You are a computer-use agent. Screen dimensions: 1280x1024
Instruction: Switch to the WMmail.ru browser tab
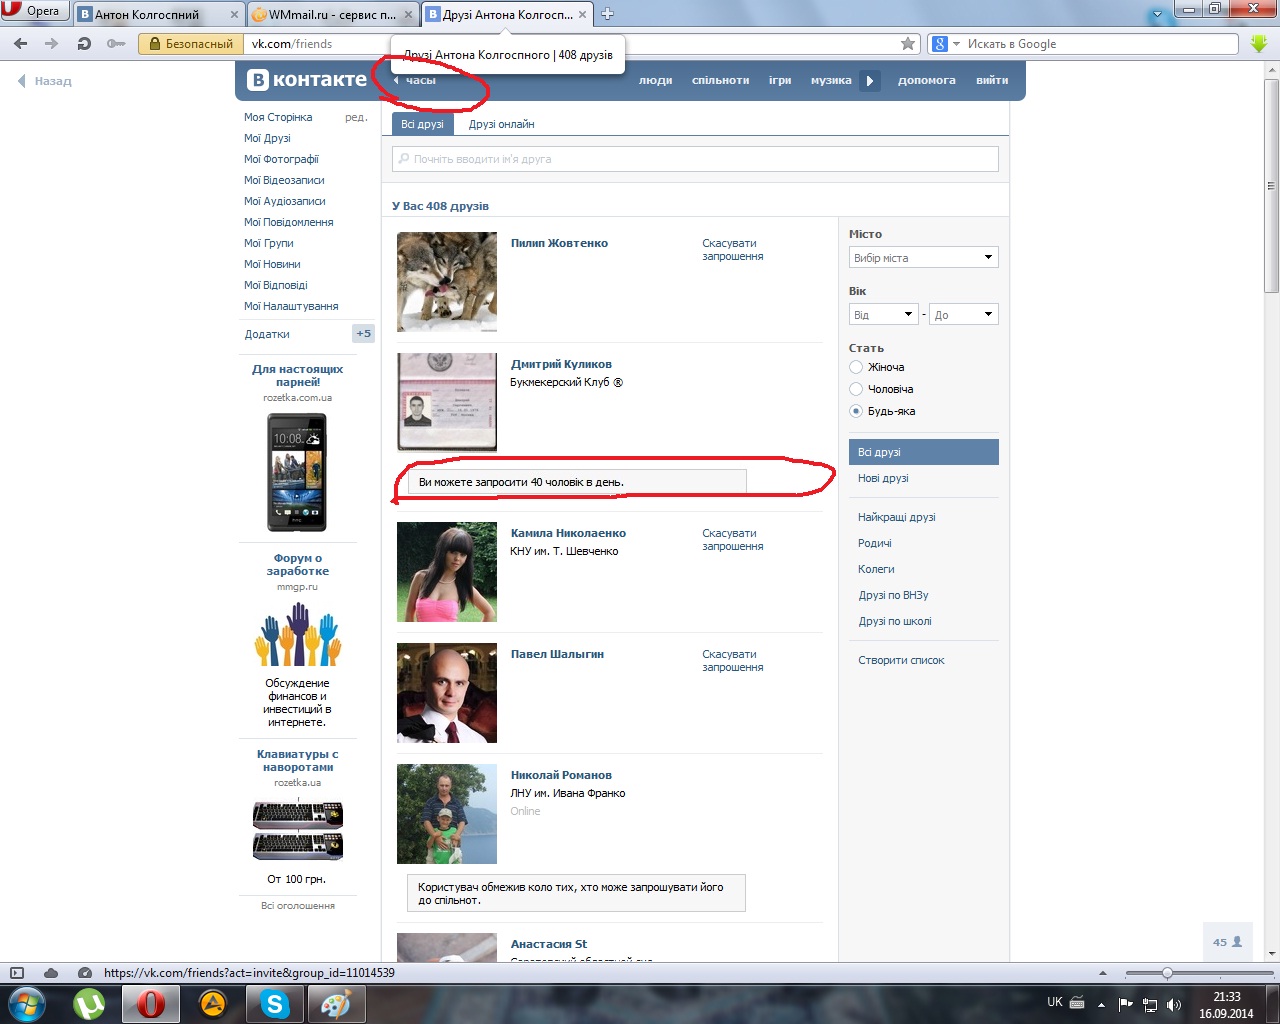point(333,15)
